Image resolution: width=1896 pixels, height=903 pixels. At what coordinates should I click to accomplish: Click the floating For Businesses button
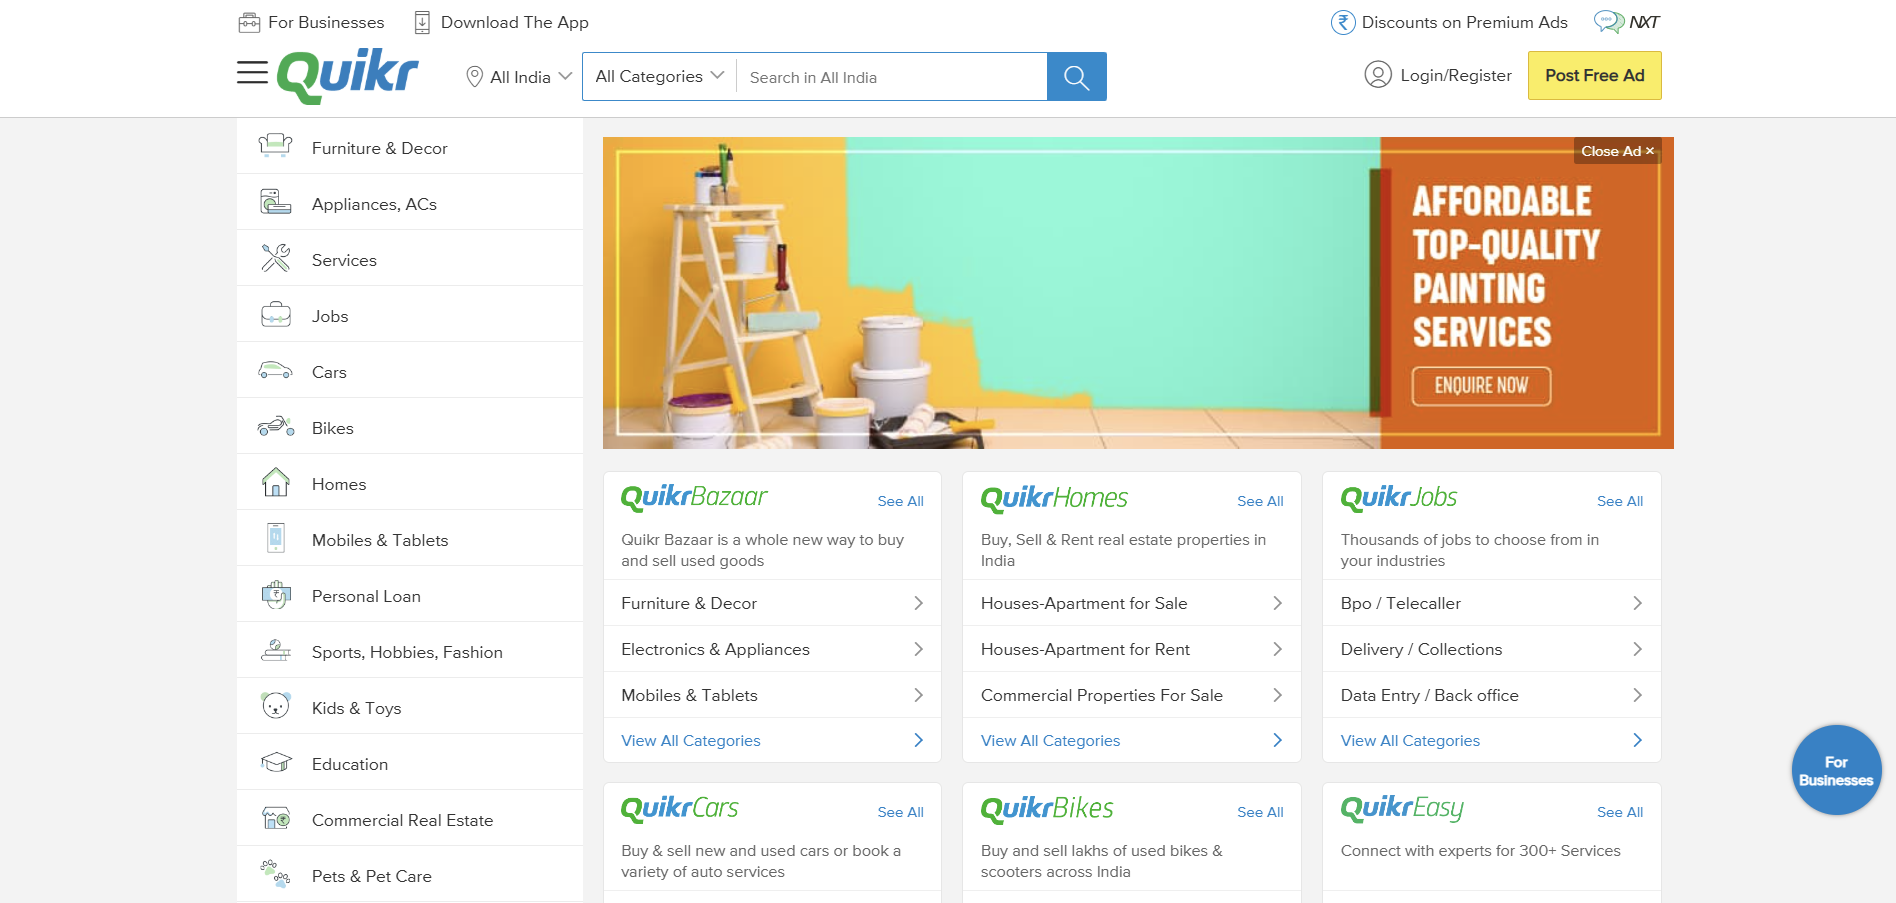1836,770
